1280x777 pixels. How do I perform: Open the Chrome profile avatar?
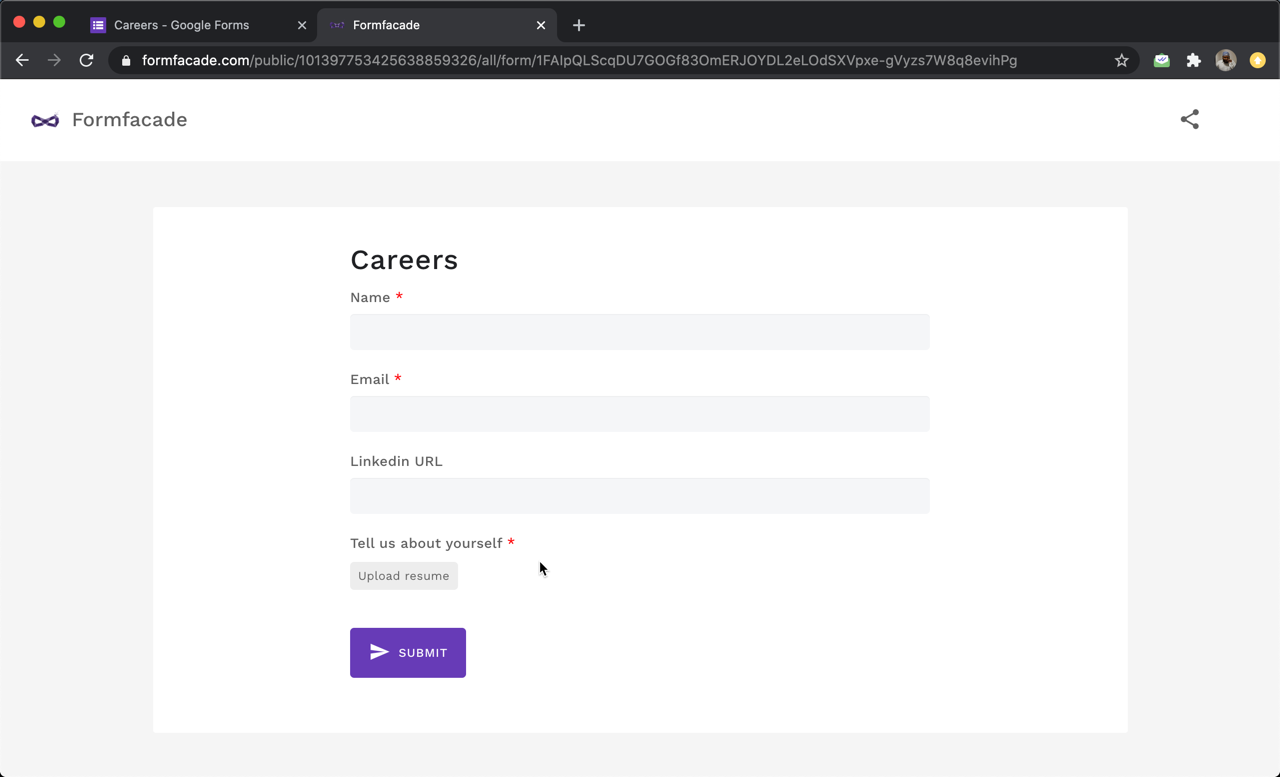(1225, 61)
